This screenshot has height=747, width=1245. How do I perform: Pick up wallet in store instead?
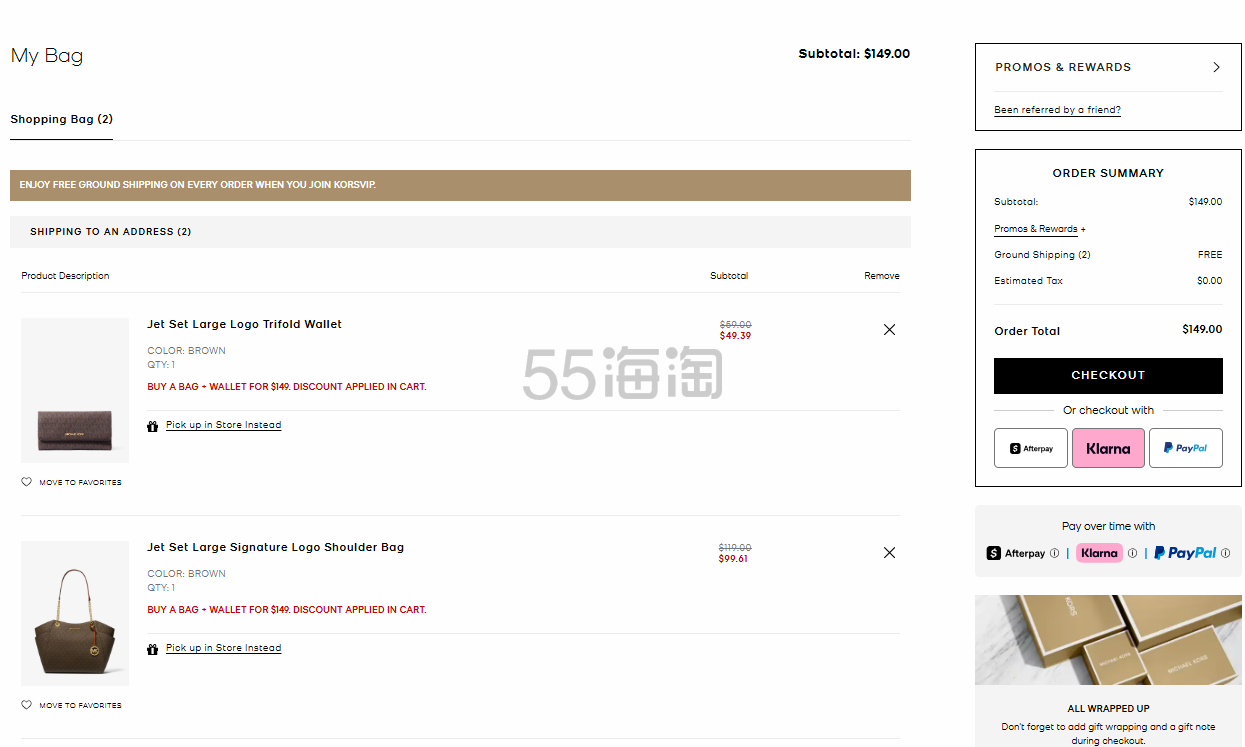pyautogui.click(x=223, y=425)
